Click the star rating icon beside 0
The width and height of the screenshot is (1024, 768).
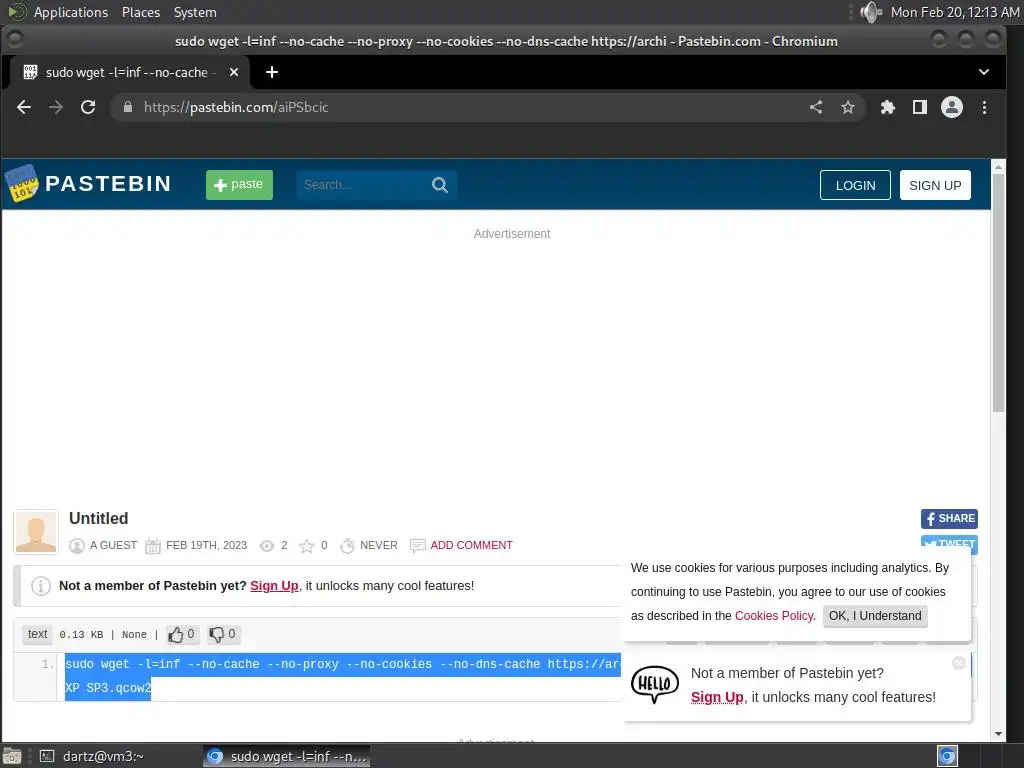(306, 545)
